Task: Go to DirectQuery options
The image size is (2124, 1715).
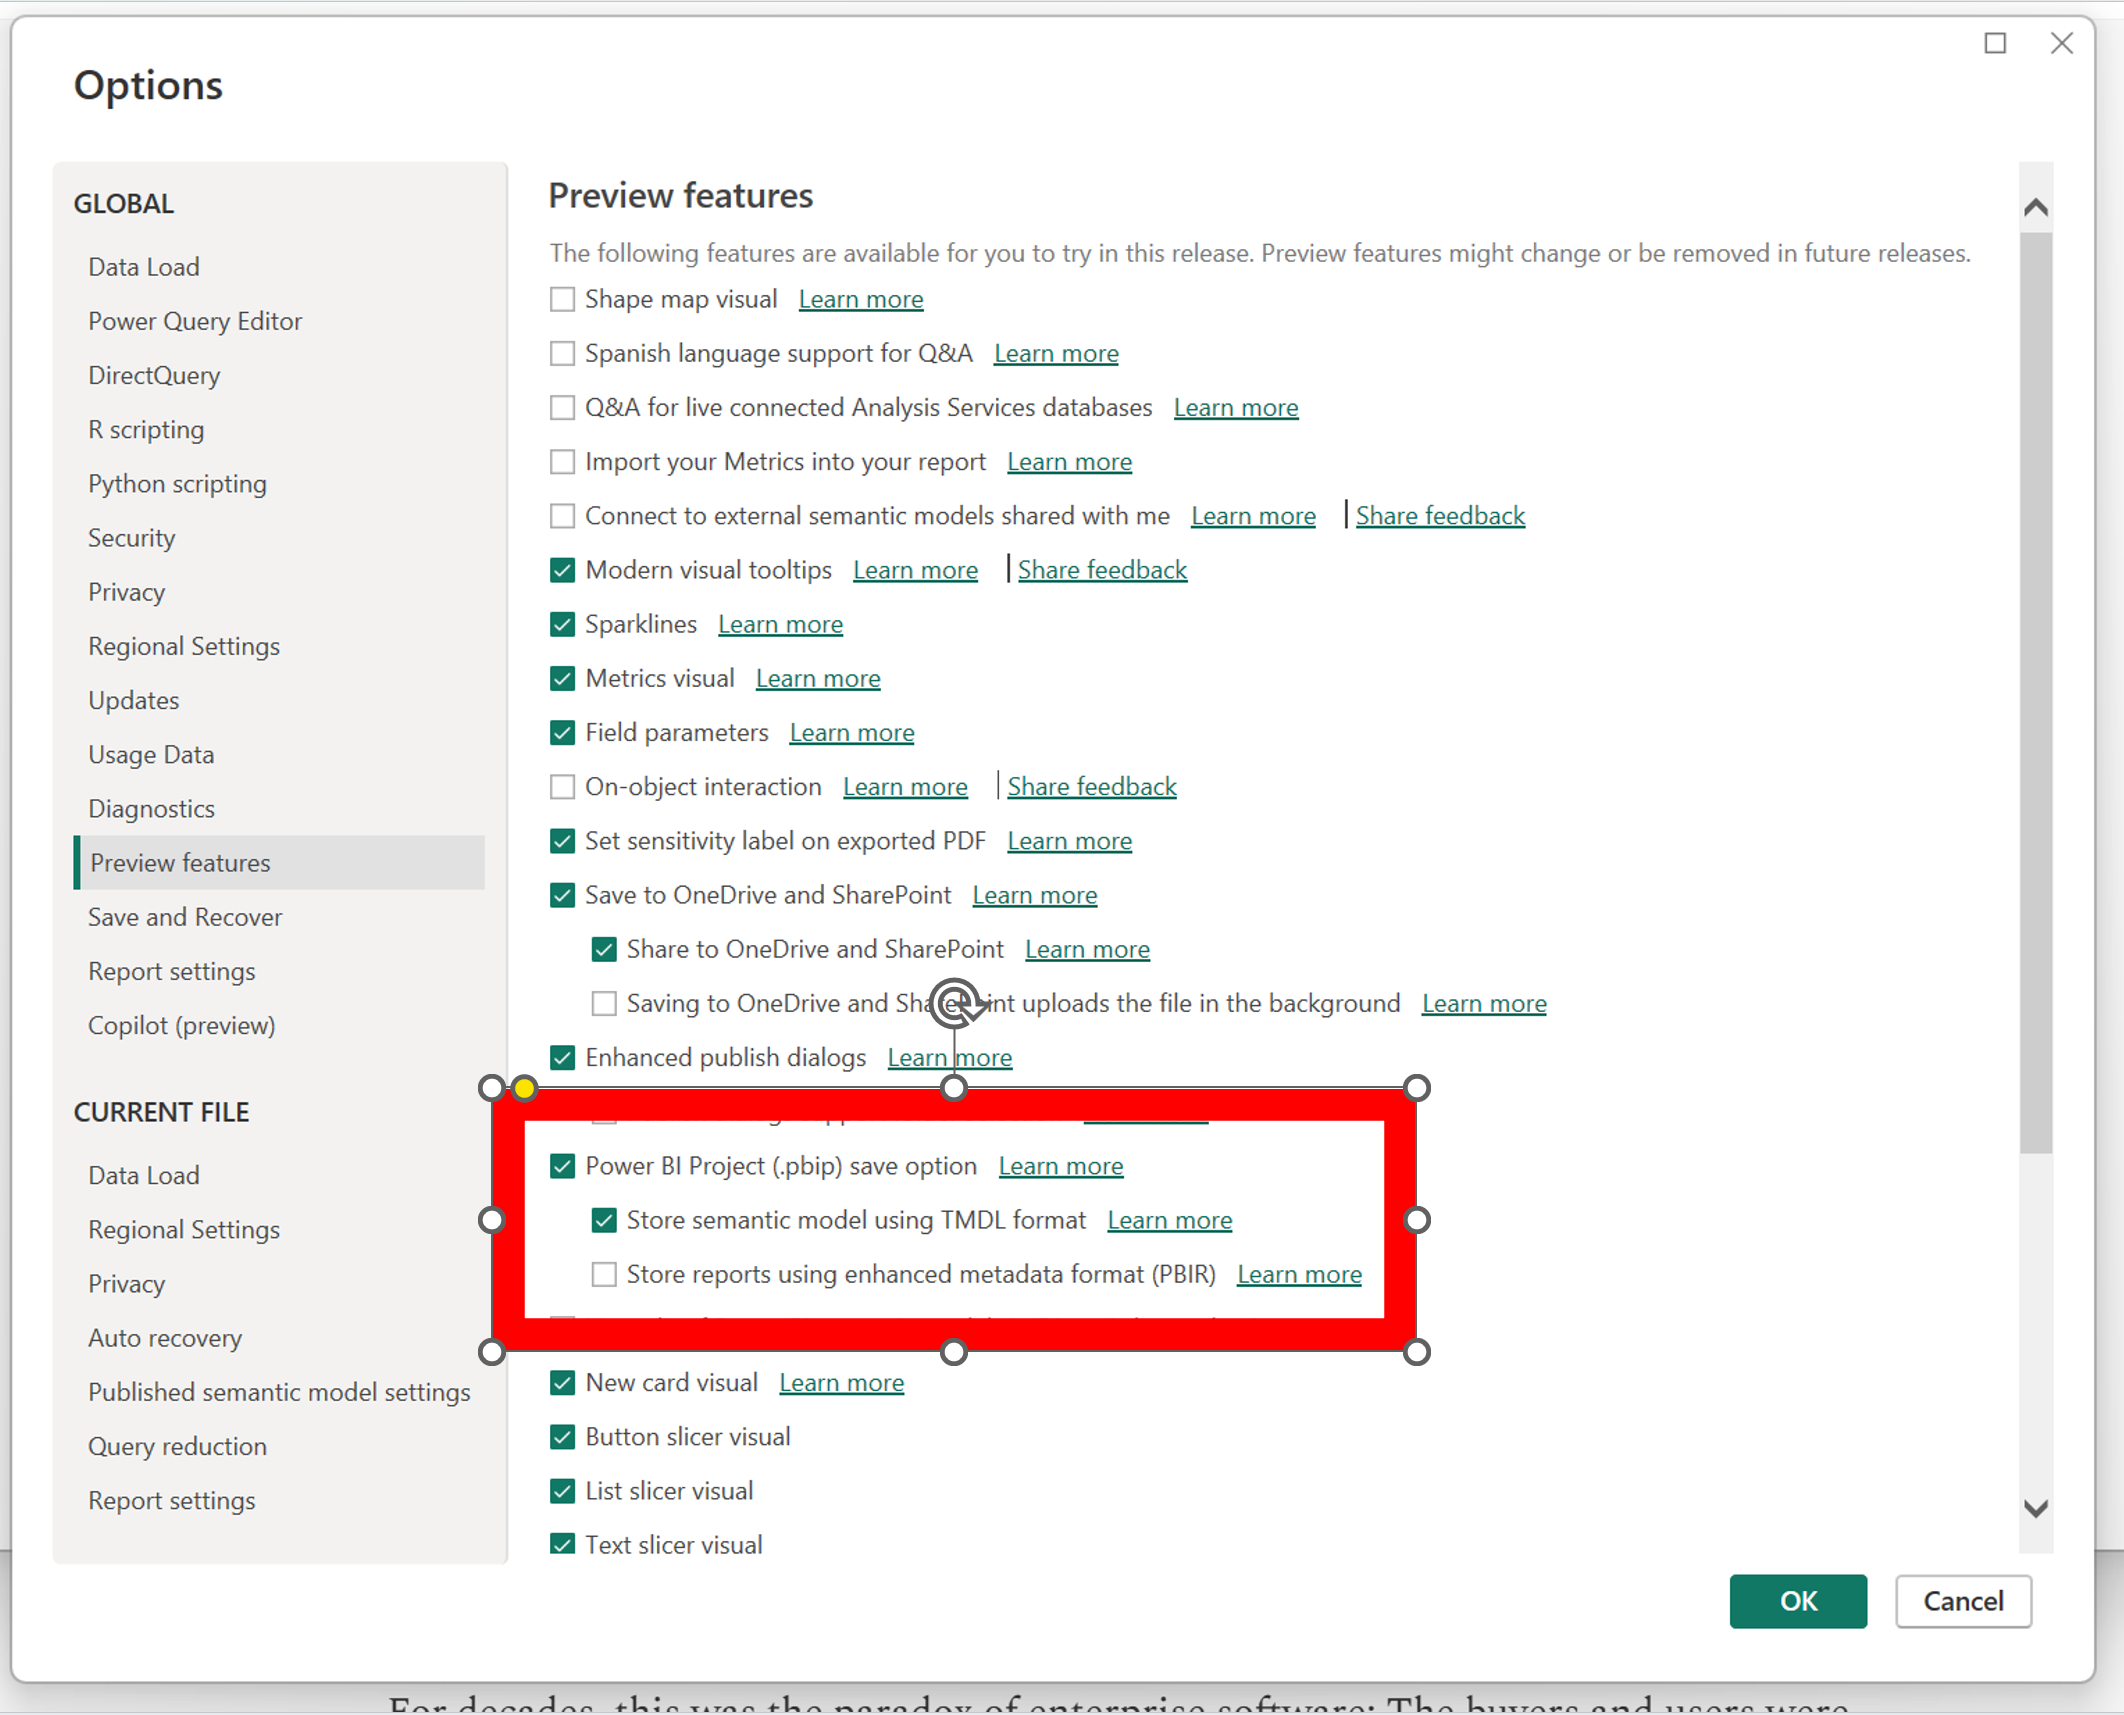Action: click(154, 375)
